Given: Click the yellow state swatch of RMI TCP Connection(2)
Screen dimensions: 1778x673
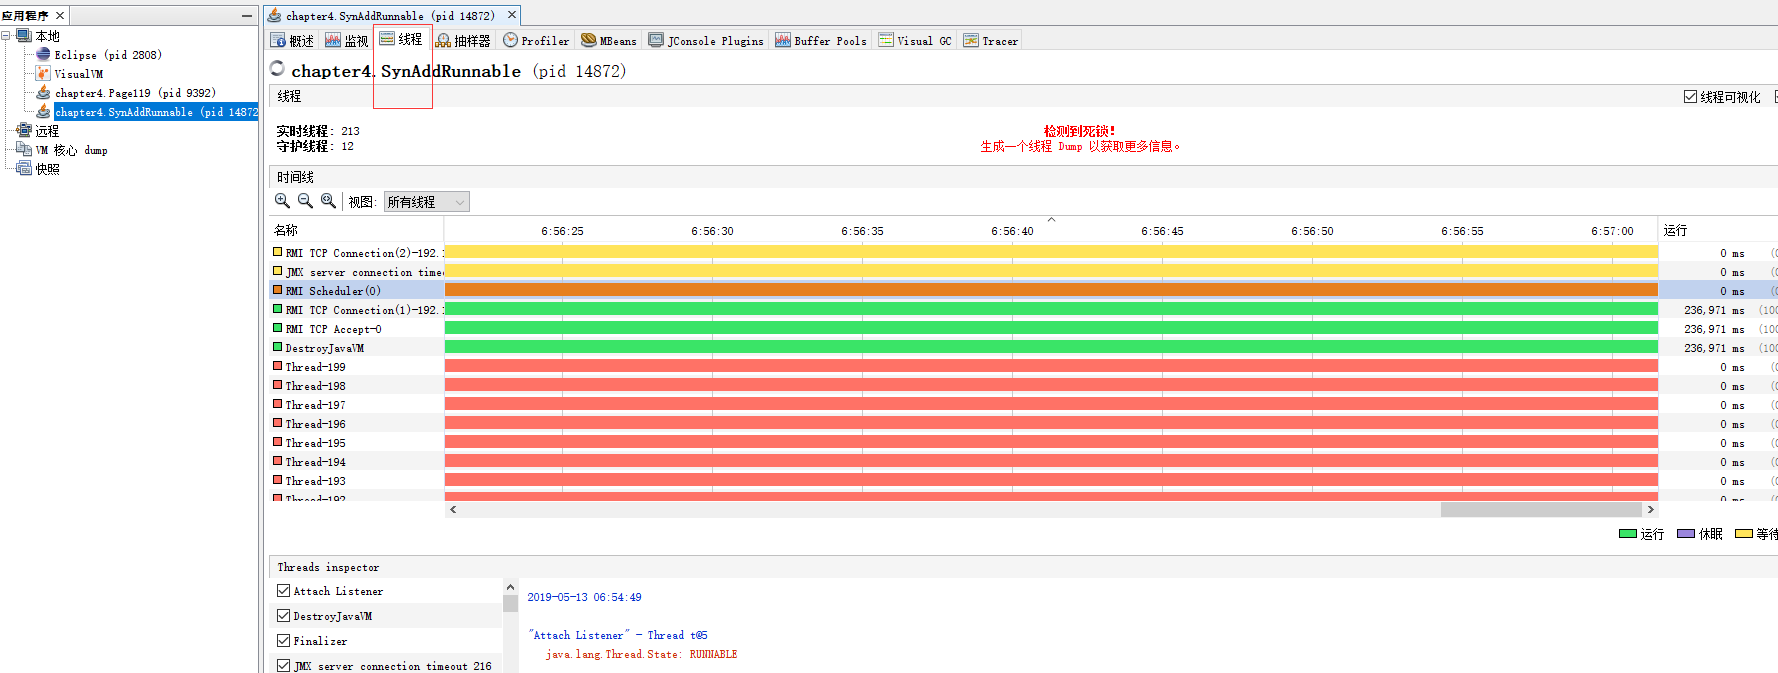Looking at the screenshot, I should [x=277, y=252].
